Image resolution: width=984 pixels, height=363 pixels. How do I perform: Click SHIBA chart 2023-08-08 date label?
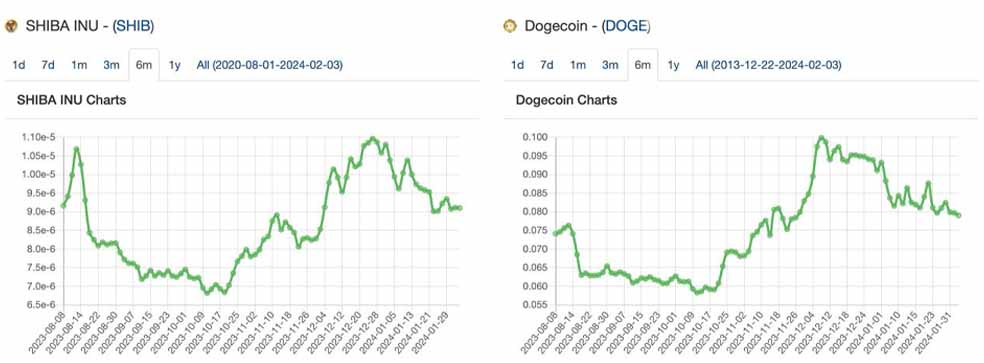coord(47,332)
